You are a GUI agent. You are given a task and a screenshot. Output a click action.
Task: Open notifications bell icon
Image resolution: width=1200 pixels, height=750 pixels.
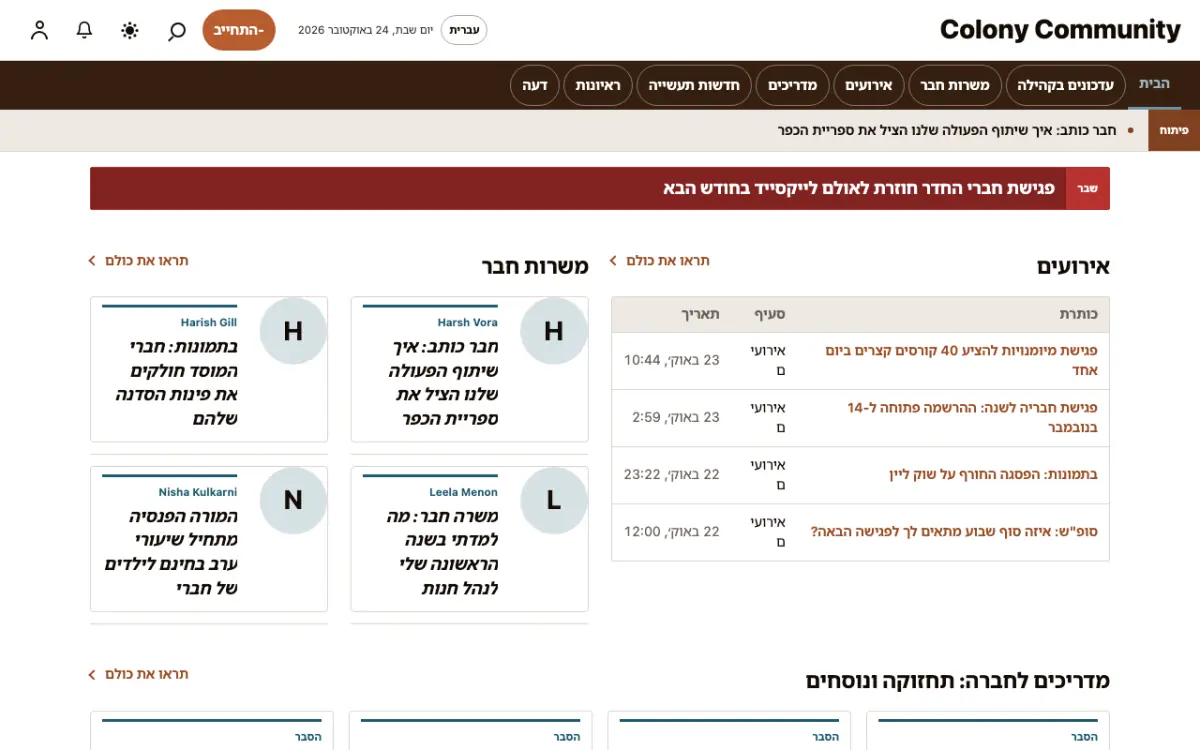click(x=85, y=30)
